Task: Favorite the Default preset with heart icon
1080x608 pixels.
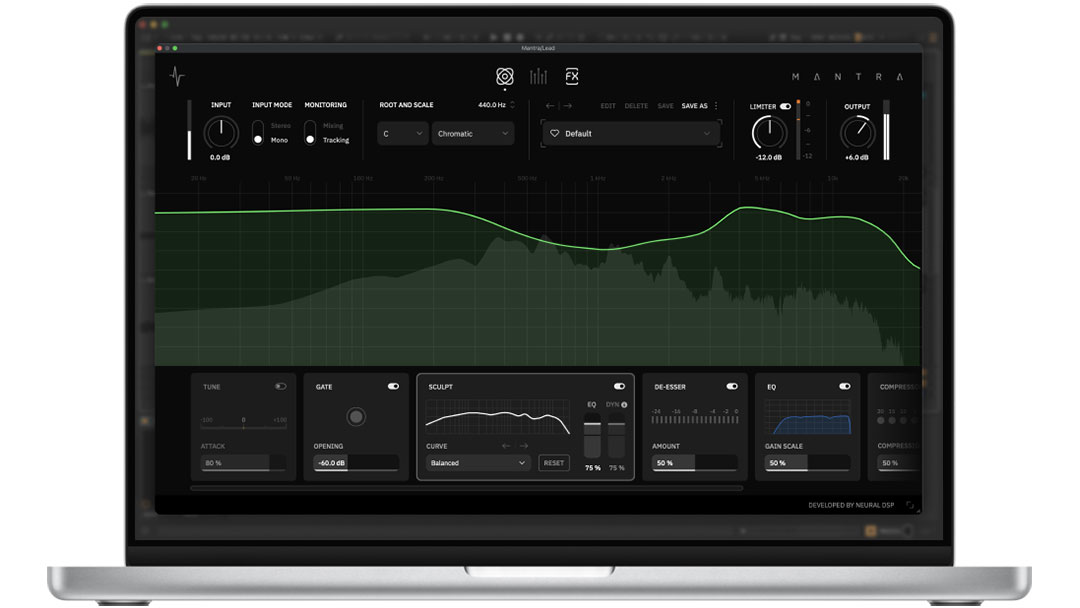Action: [554, 134]
